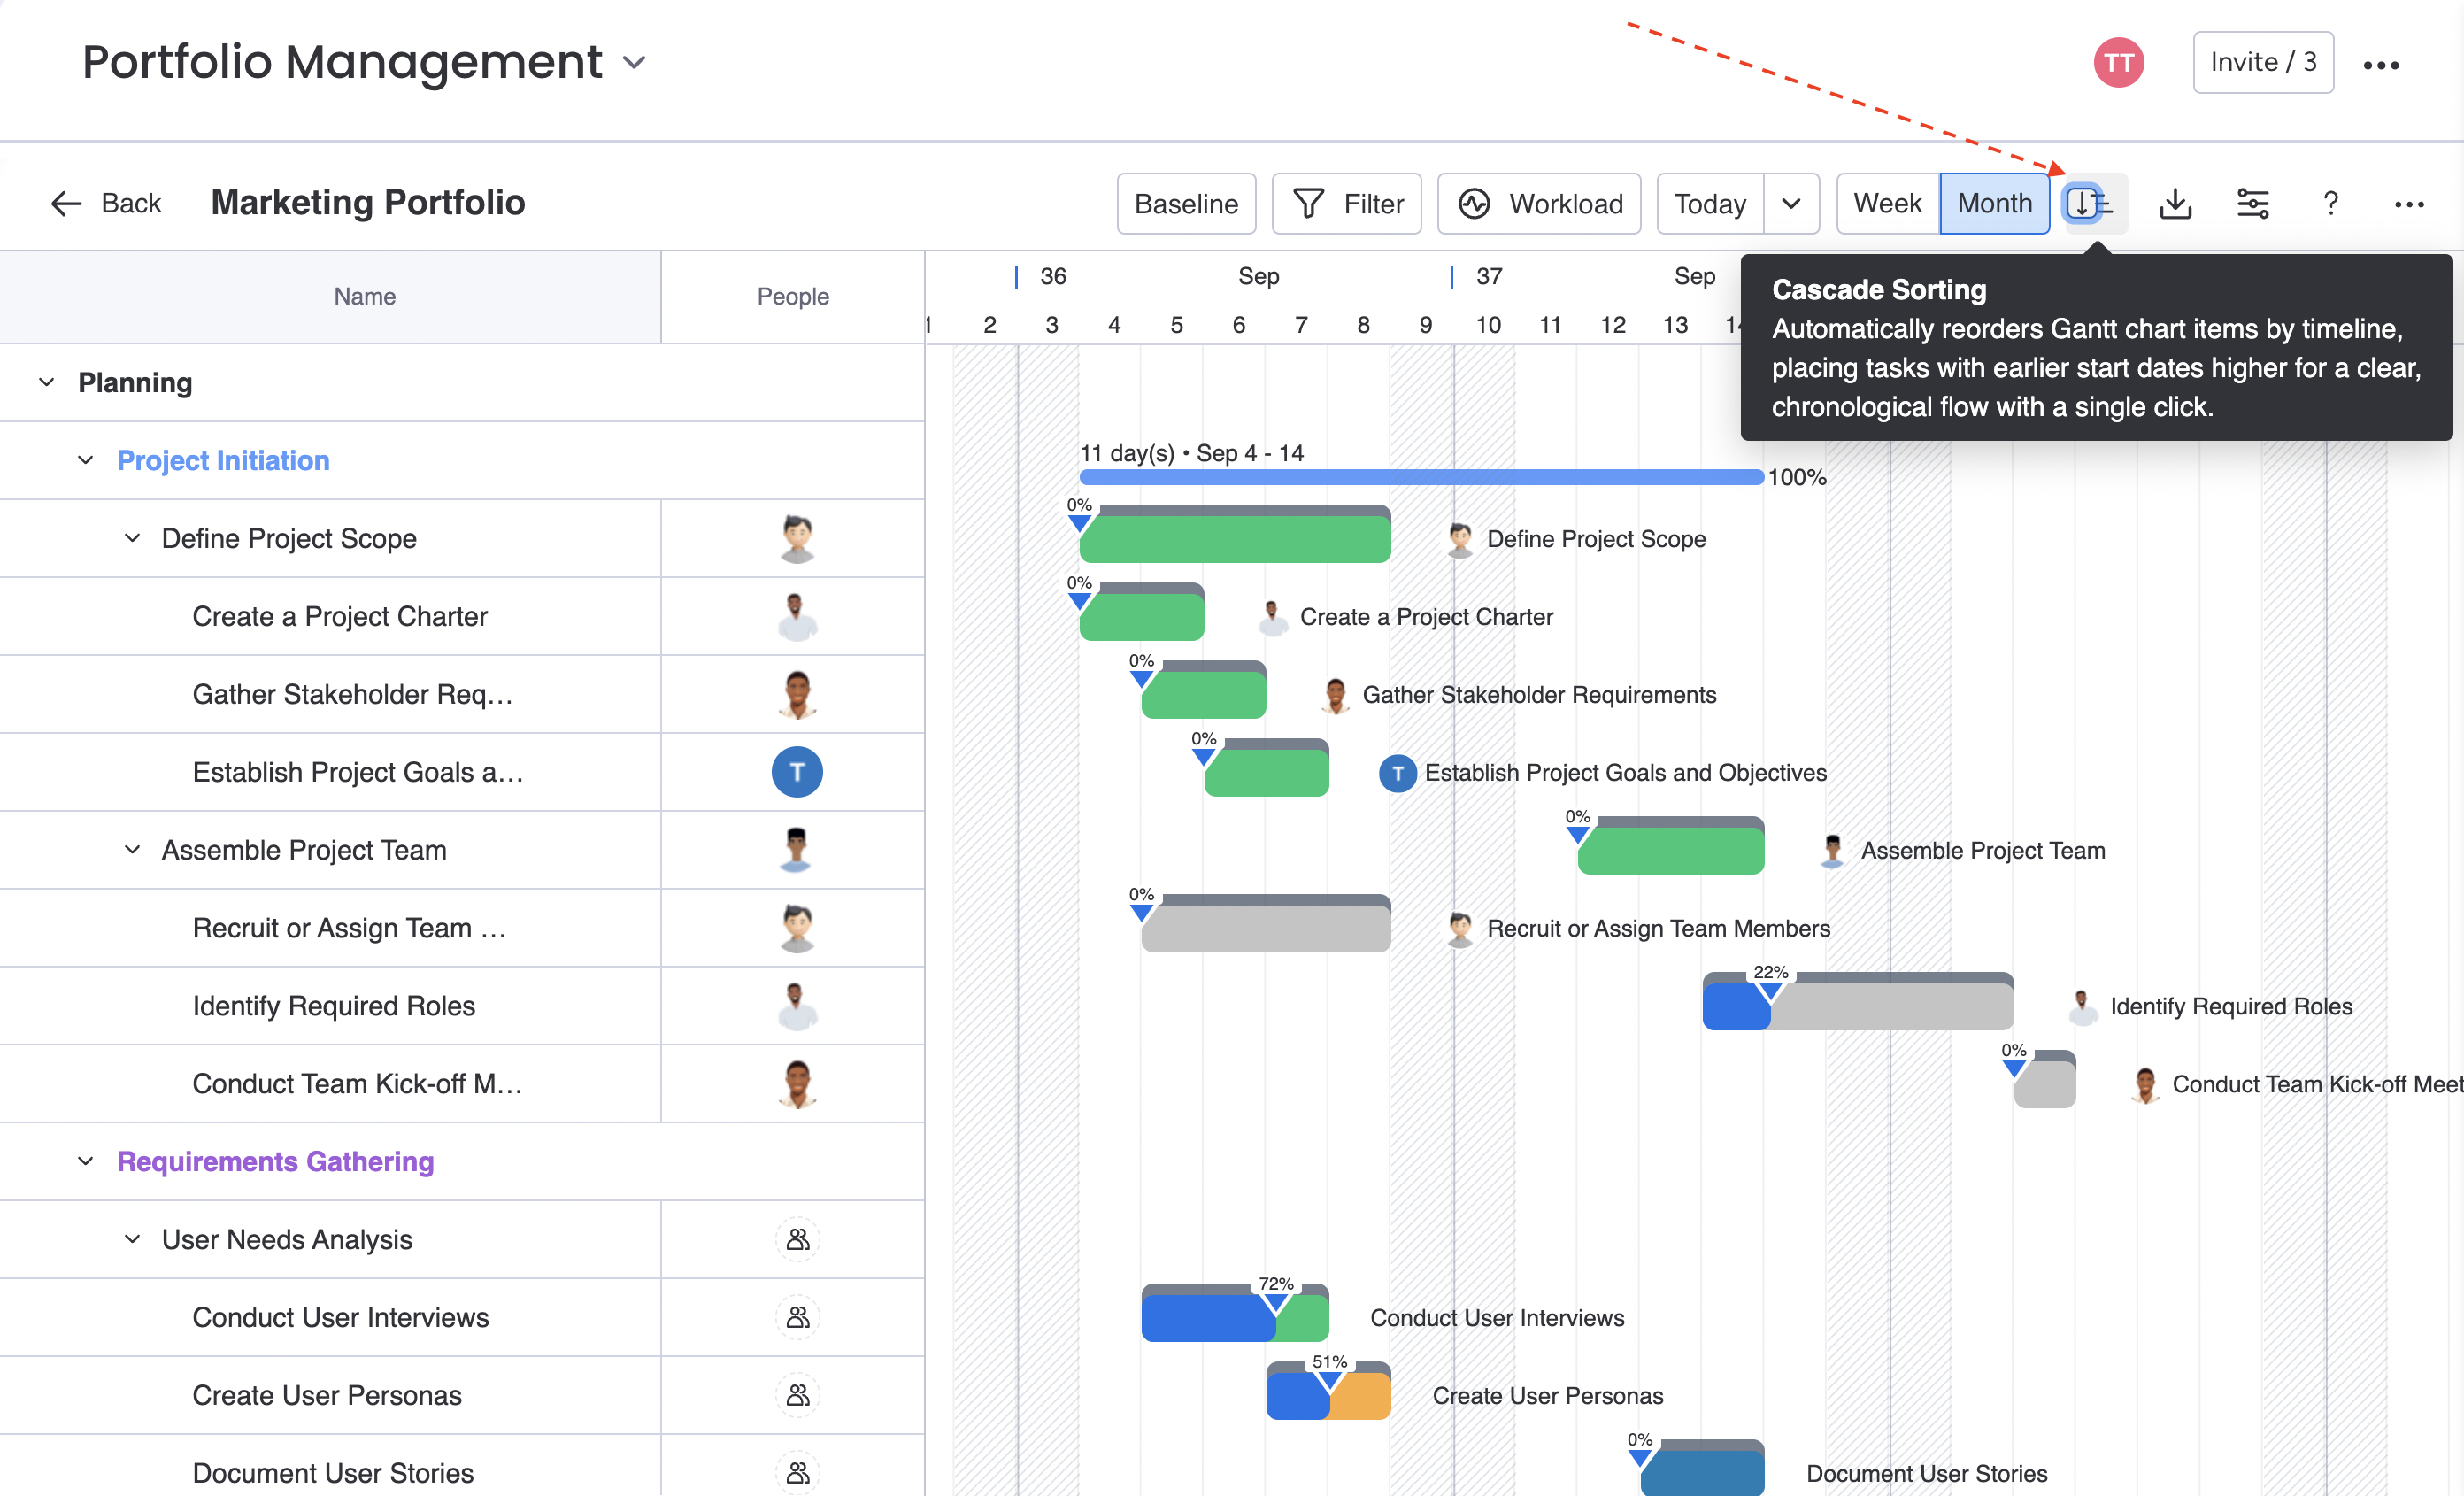Click the TT user avatar
2464x1496 pixels.
coord(2118,63)
